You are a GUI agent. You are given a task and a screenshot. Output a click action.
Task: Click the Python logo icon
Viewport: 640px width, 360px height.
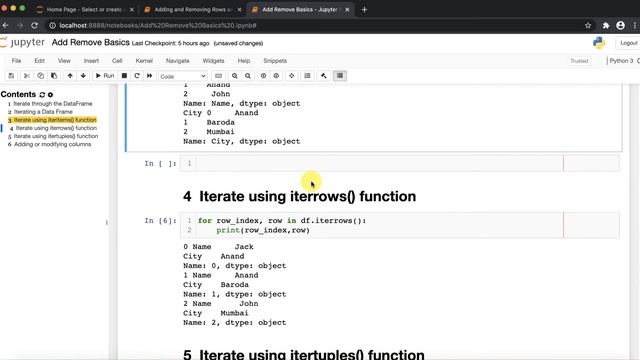(599, 43)
